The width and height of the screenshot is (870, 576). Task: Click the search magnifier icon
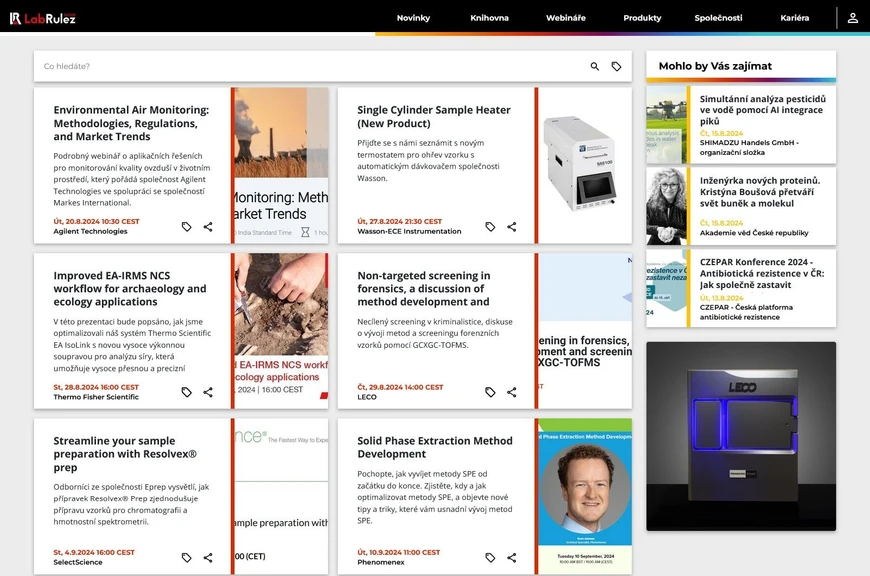tap(595, 67)
